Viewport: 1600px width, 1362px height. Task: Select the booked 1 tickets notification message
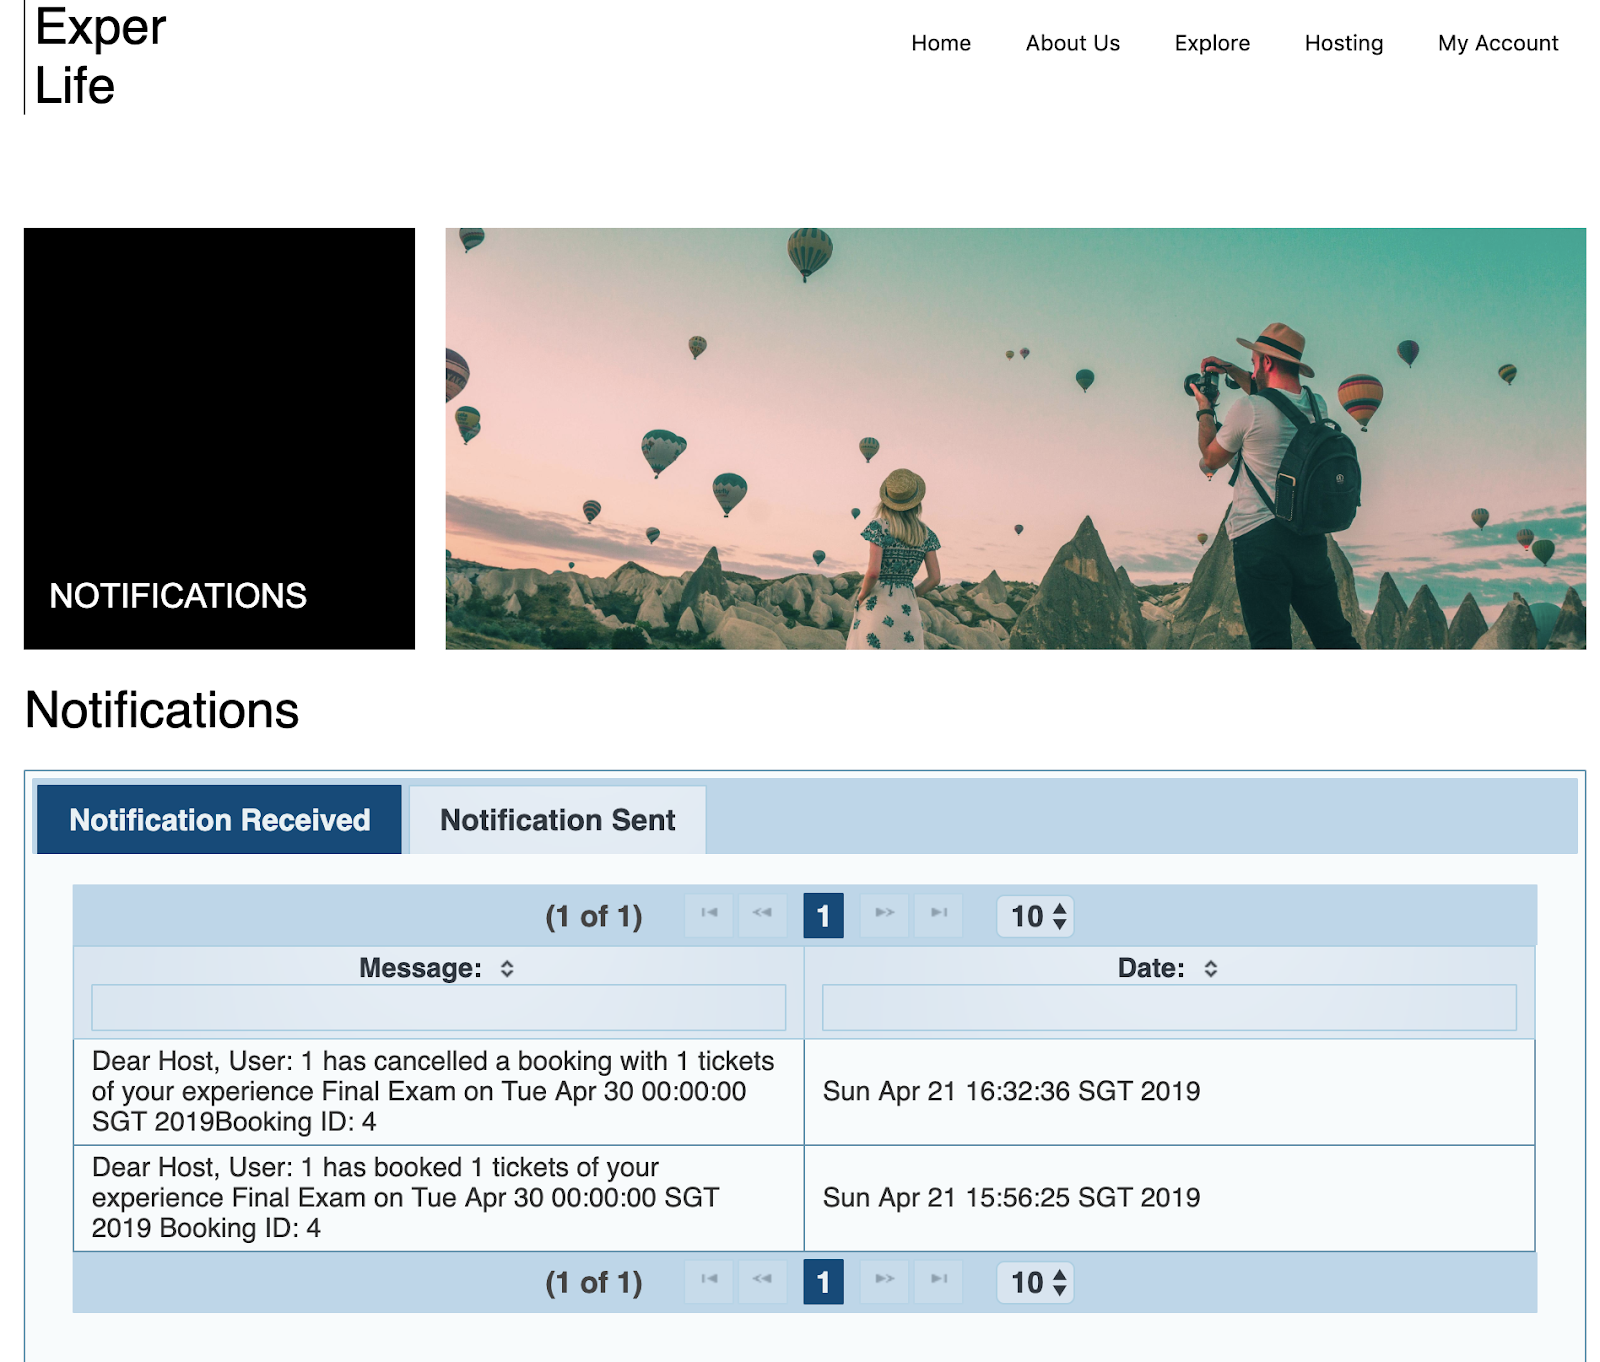point(405,1197)
